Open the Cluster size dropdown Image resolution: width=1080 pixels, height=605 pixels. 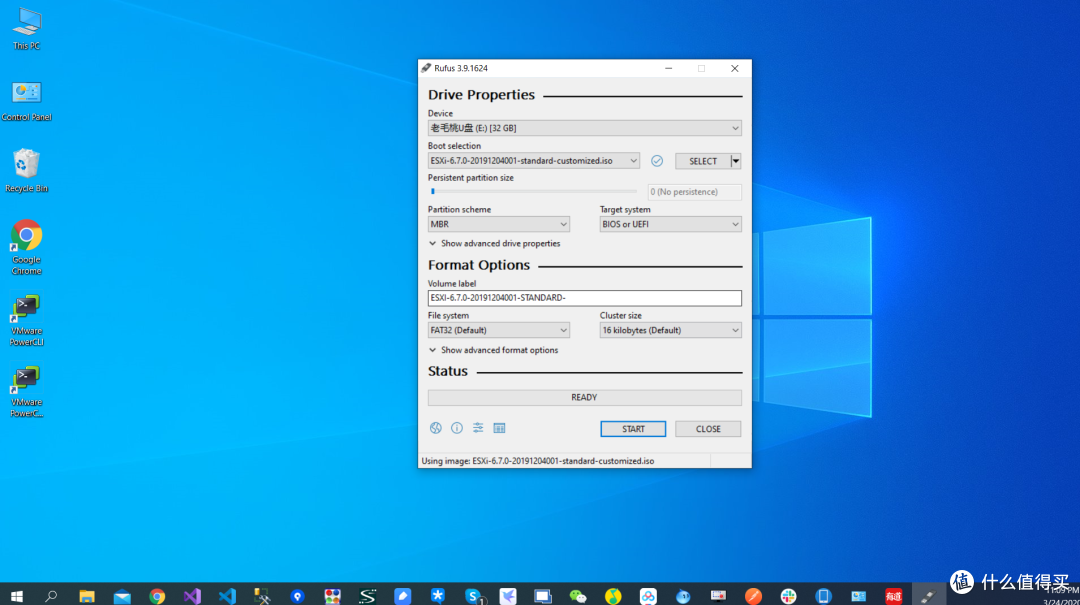click(x=670, y=330)
